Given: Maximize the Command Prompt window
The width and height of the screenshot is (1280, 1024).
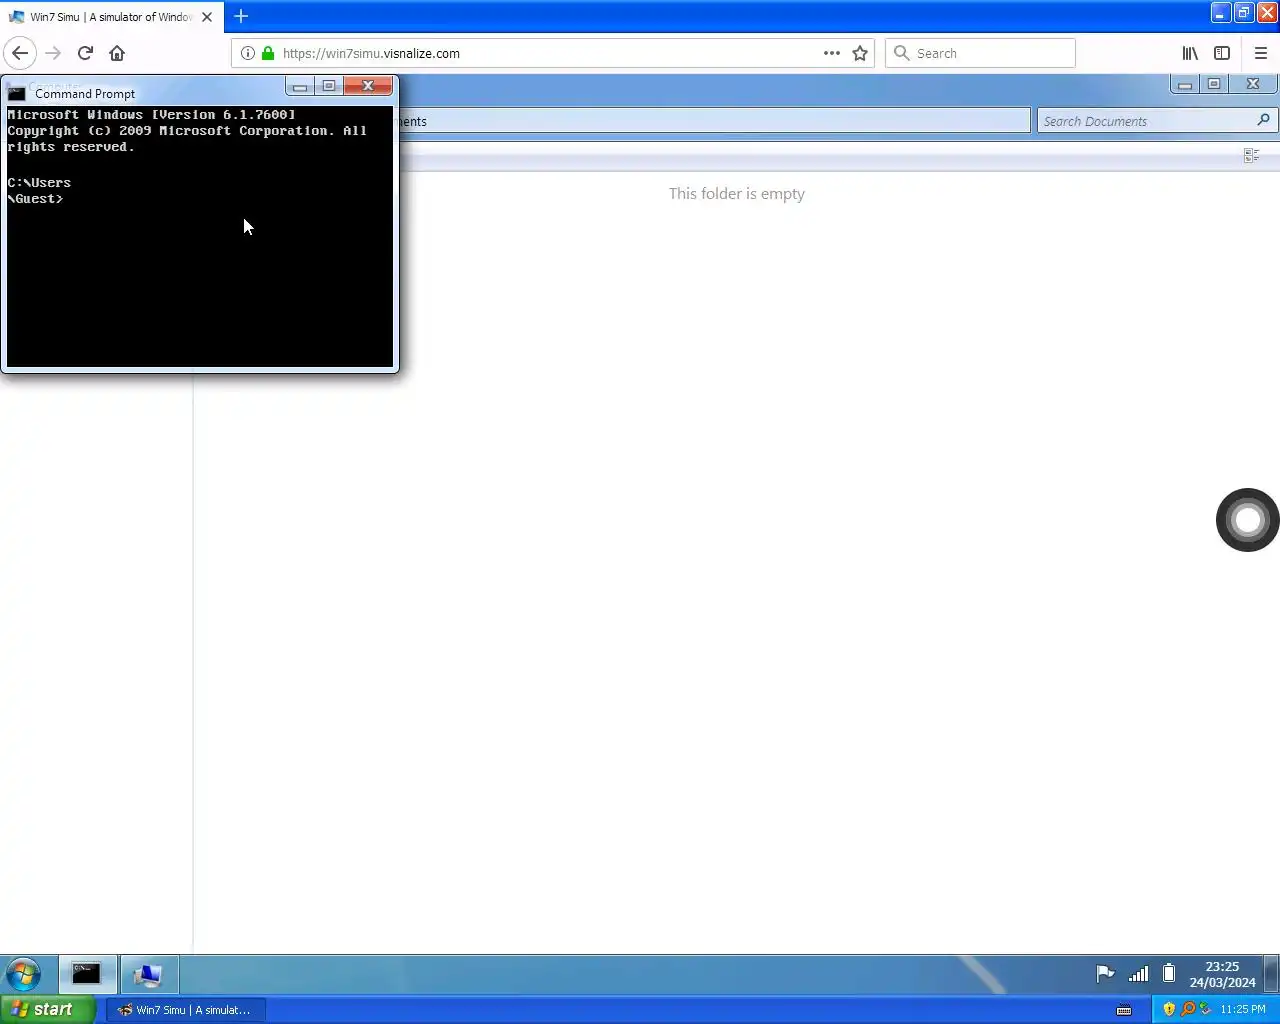Looking at the screenshot, I should (x=329, y=86).
